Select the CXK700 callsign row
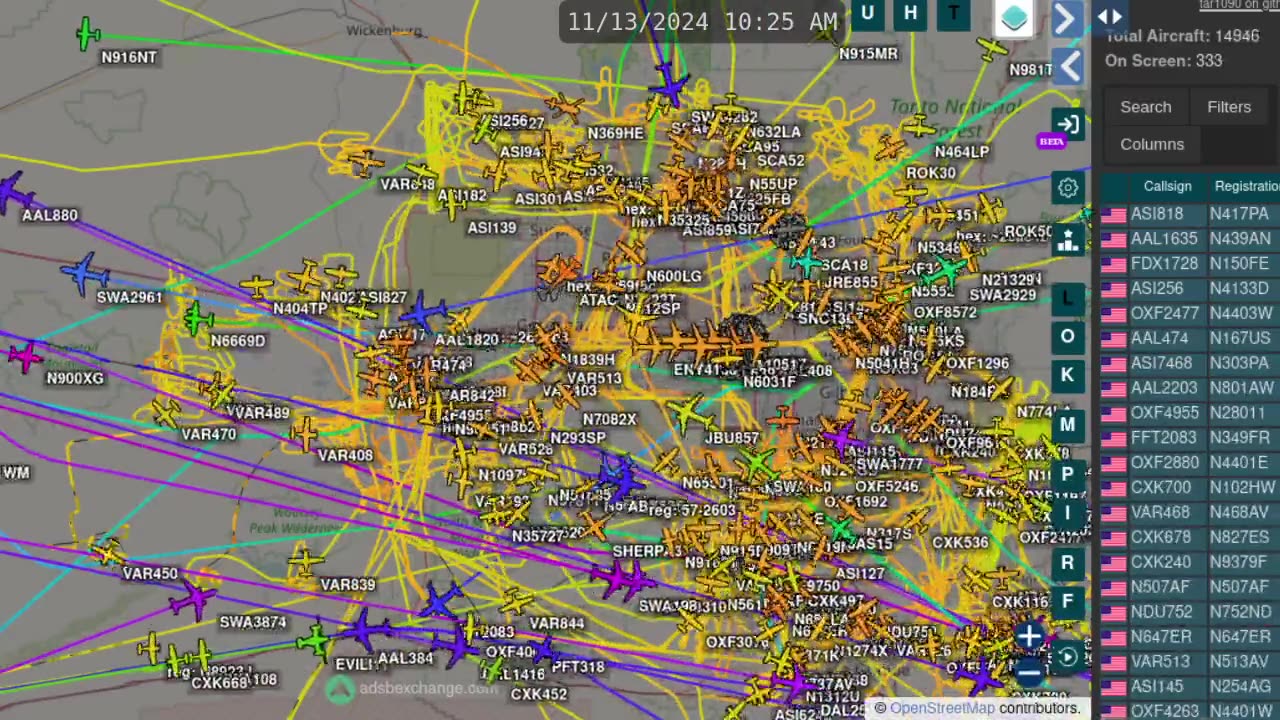The image size is (1280, 720). click(x=1190, y=487)
